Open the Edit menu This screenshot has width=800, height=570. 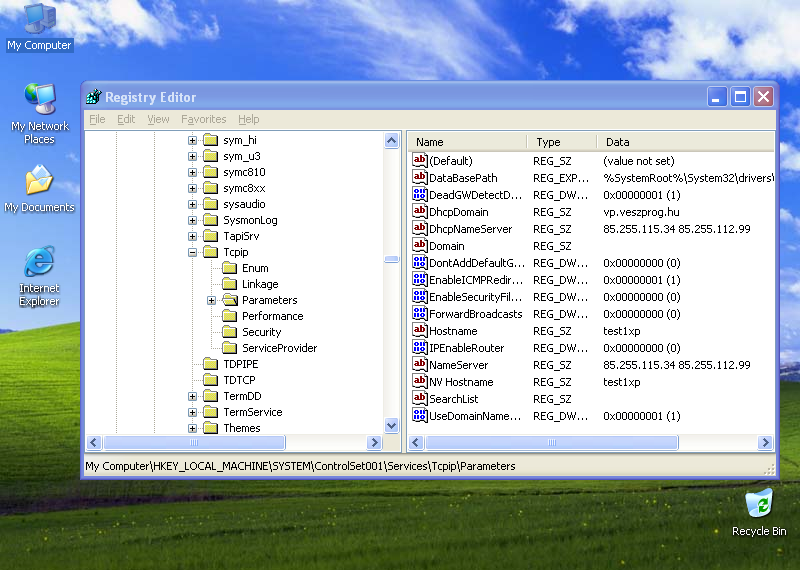click(126, 119)
